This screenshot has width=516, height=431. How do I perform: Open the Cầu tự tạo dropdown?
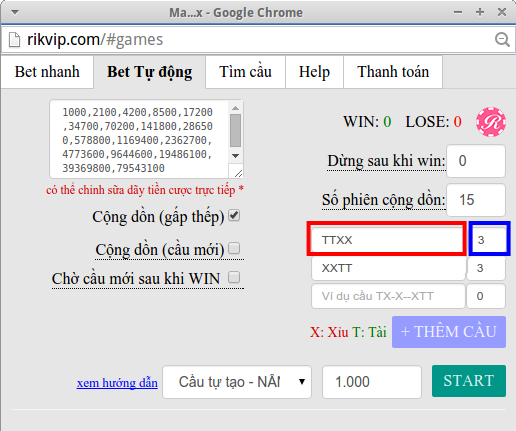click(x=237, y=382)
